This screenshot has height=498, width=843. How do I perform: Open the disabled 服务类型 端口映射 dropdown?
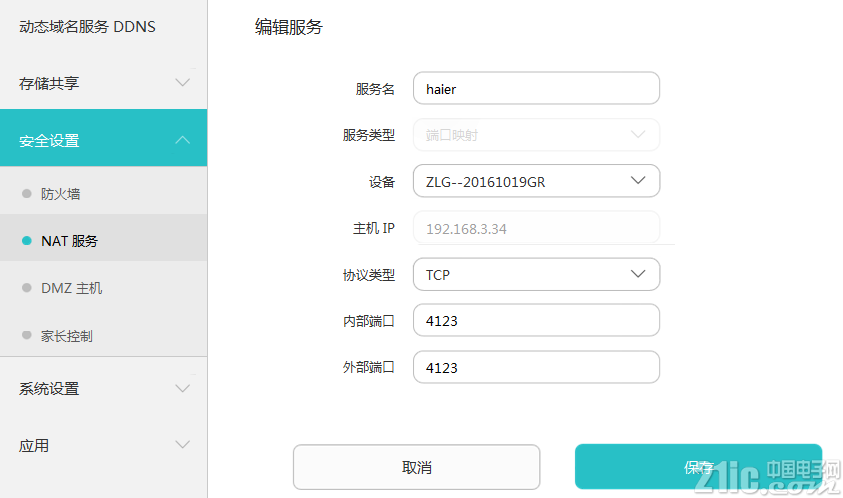536,134
